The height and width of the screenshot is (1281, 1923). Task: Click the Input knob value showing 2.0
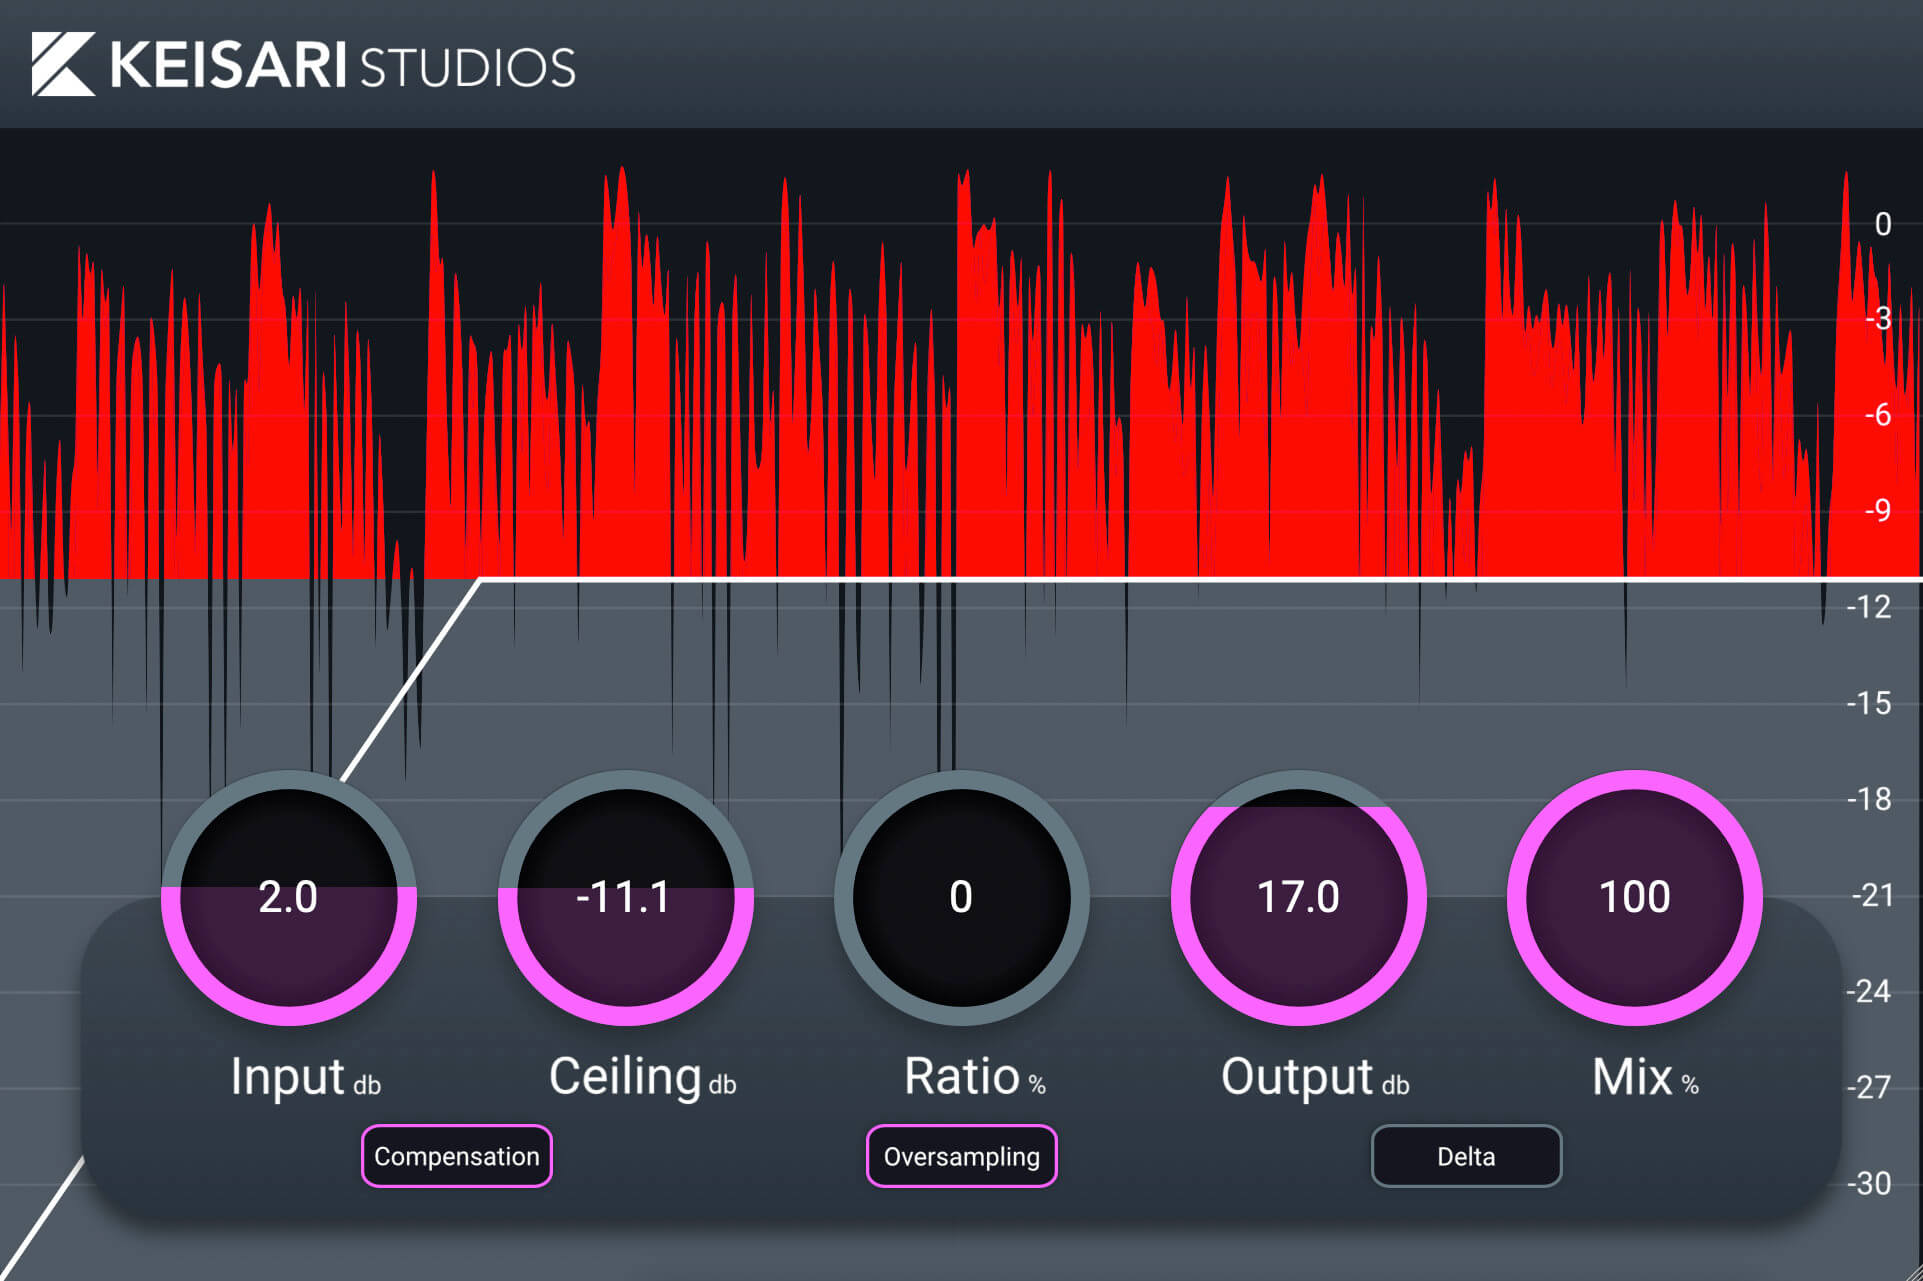(x=288, y=898)
